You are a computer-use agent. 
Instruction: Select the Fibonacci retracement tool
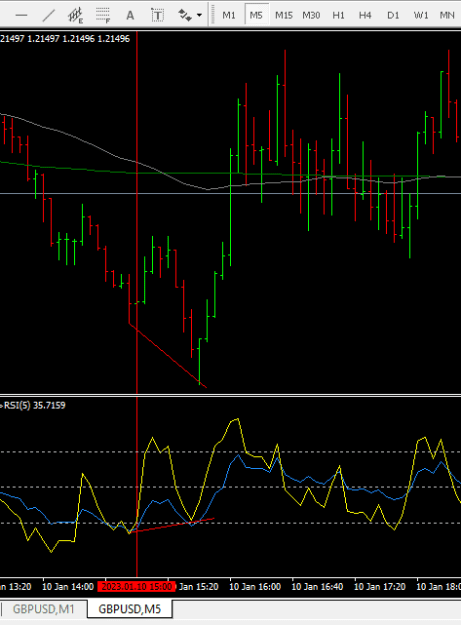click(103, 16)
